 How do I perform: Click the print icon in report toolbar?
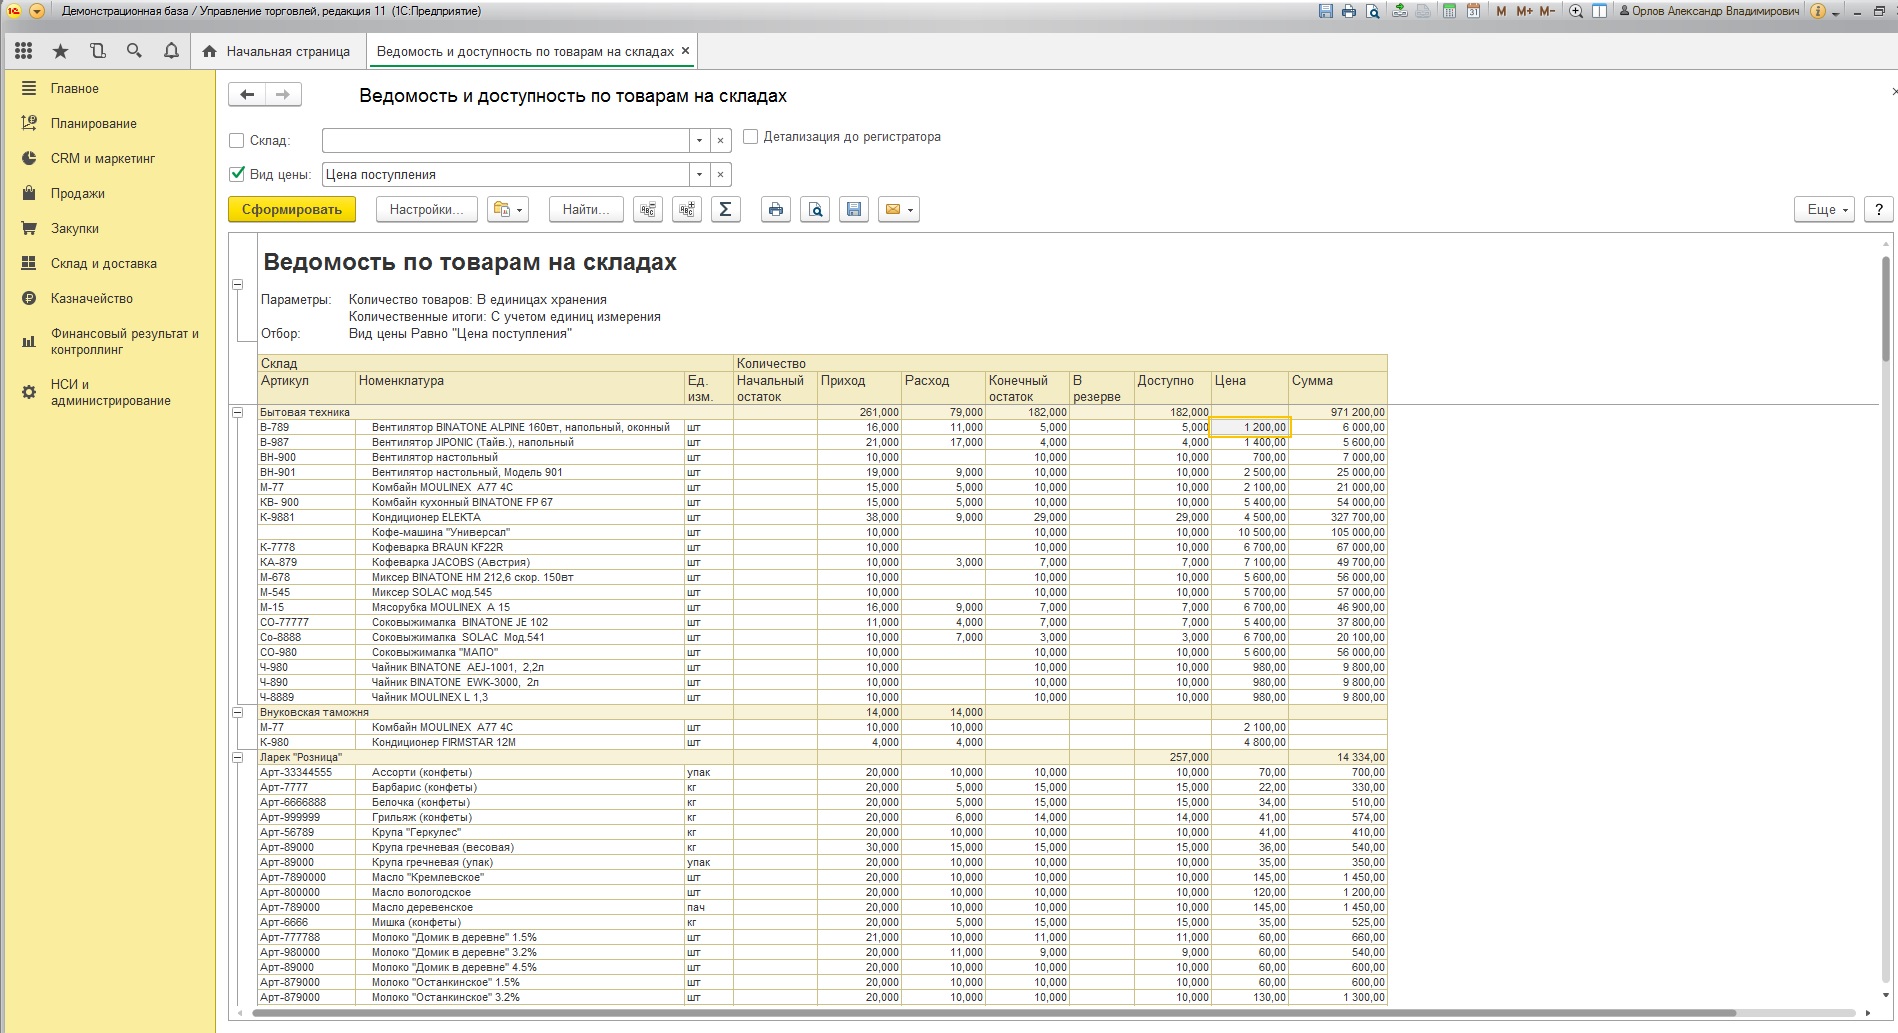776,210
